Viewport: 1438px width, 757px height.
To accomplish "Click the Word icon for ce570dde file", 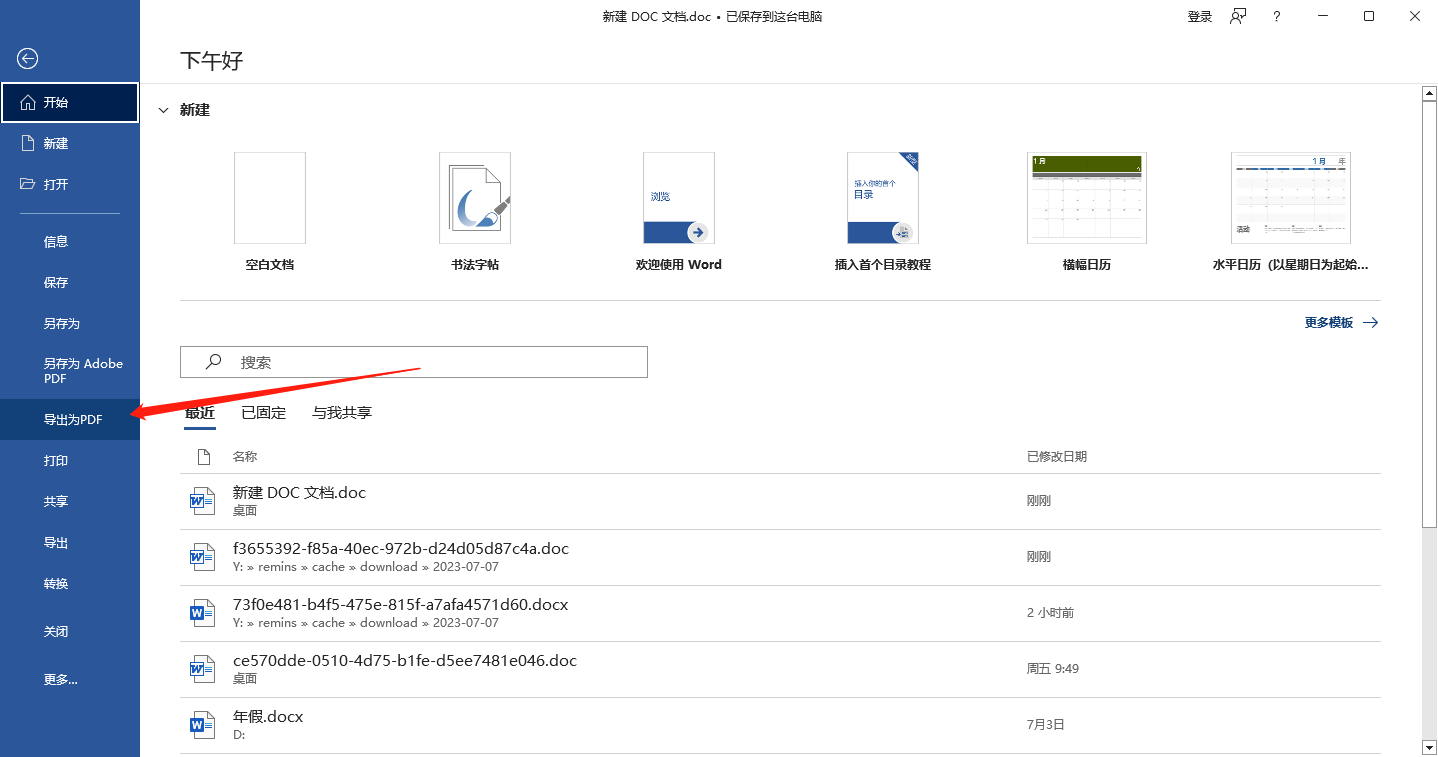I will click(x=203, y=669).
